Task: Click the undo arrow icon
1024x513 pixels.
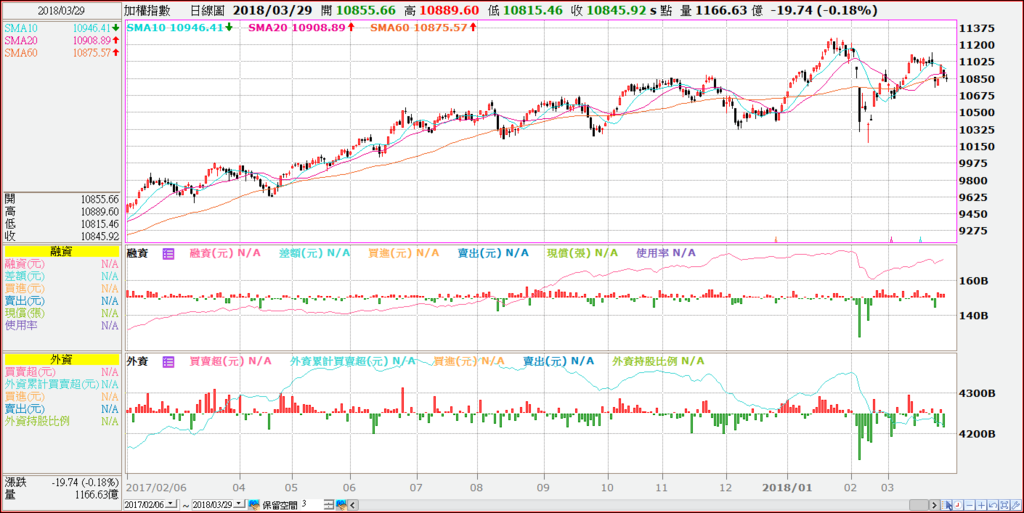Action: 993,505
